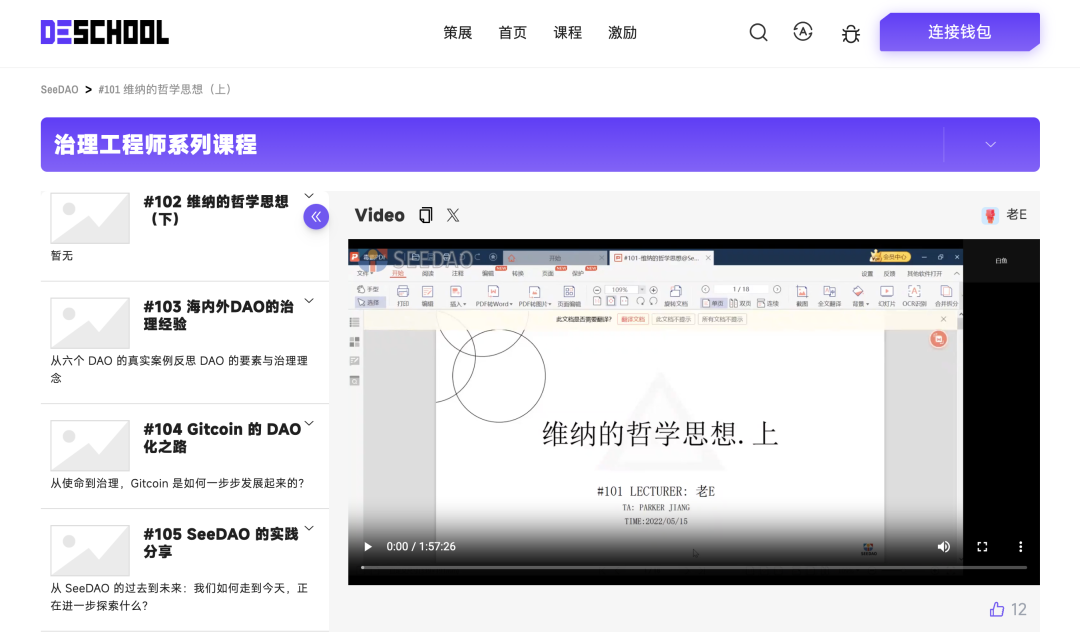The width and height of the screenshot is (1080, 632).
Task: Open 策展 nav item
Action: point(457,32)
